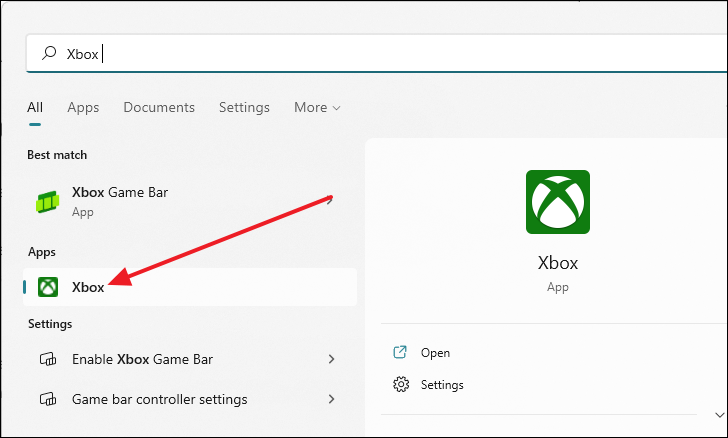Switch to the Documents filter tab
The width and height of the screenshot is (728, 438).
159,107
